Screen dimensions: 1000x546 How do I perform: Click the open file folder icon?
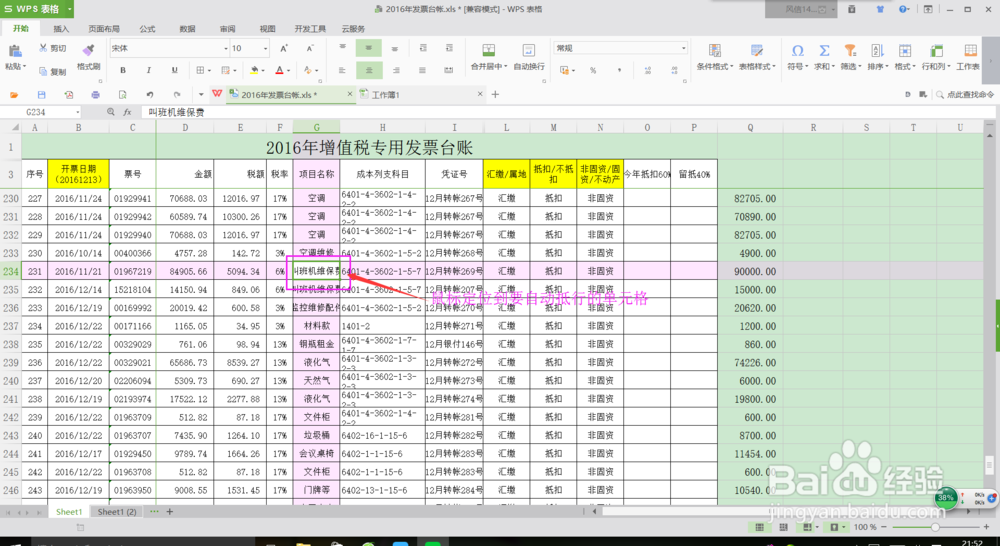15,95
